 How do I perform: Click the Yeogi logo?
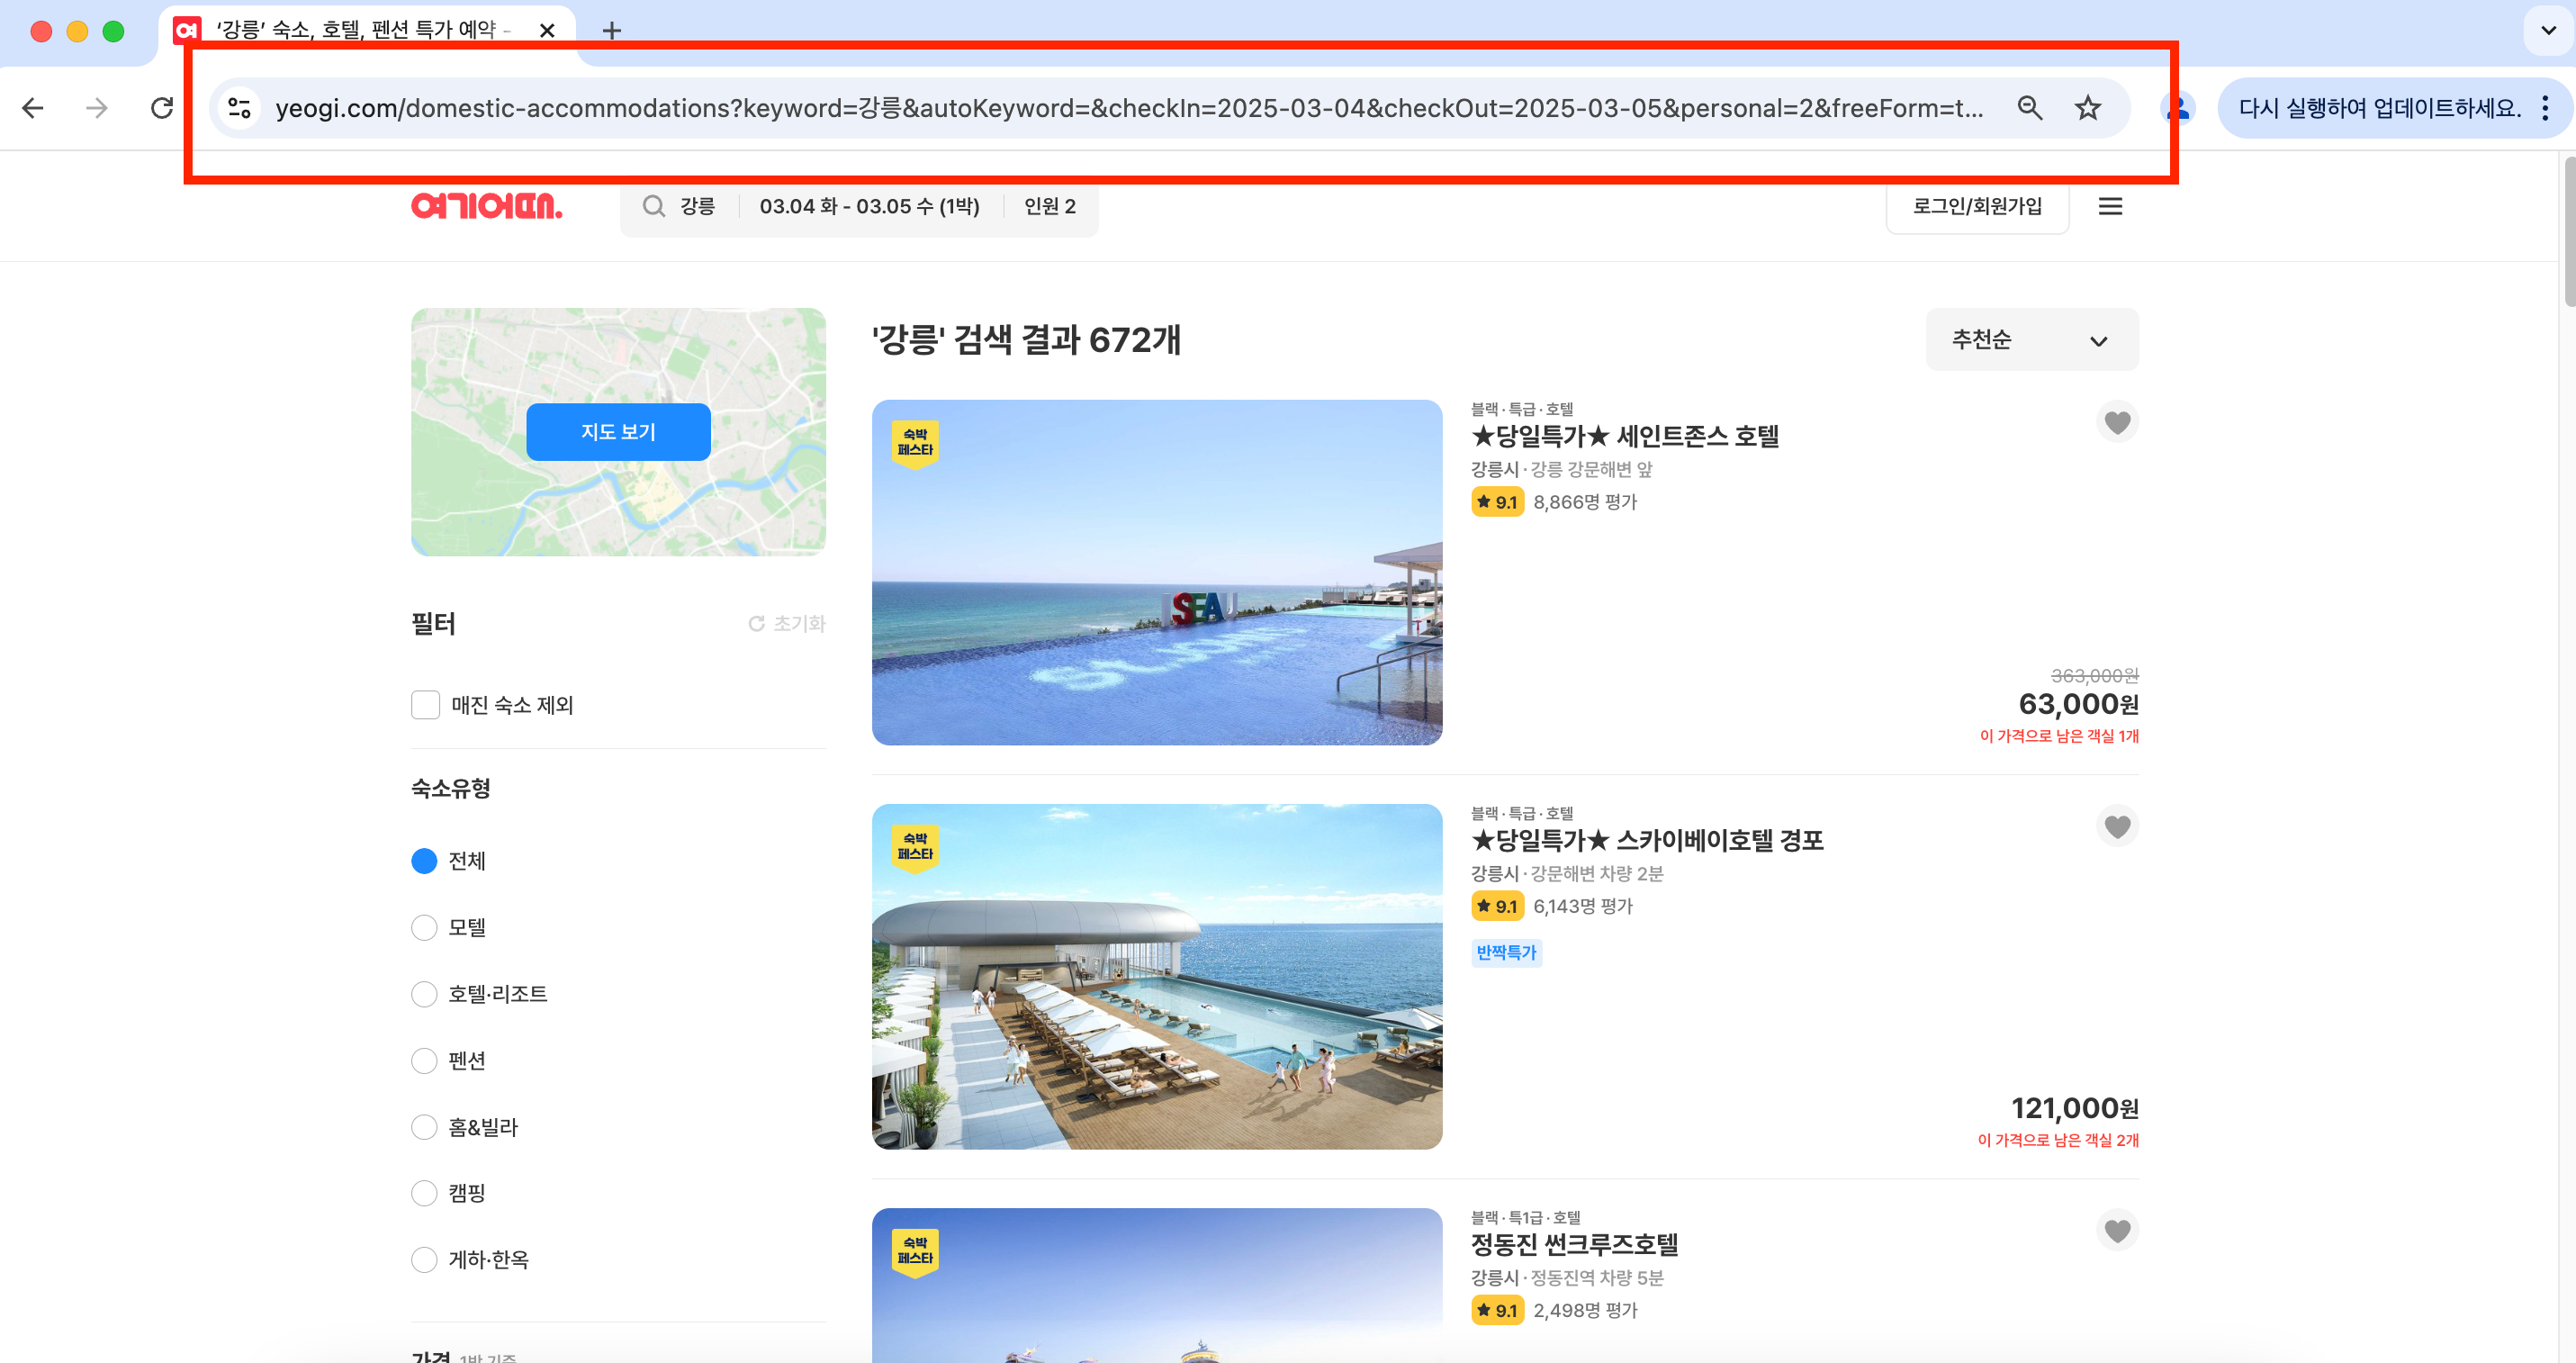coord(487,207)
